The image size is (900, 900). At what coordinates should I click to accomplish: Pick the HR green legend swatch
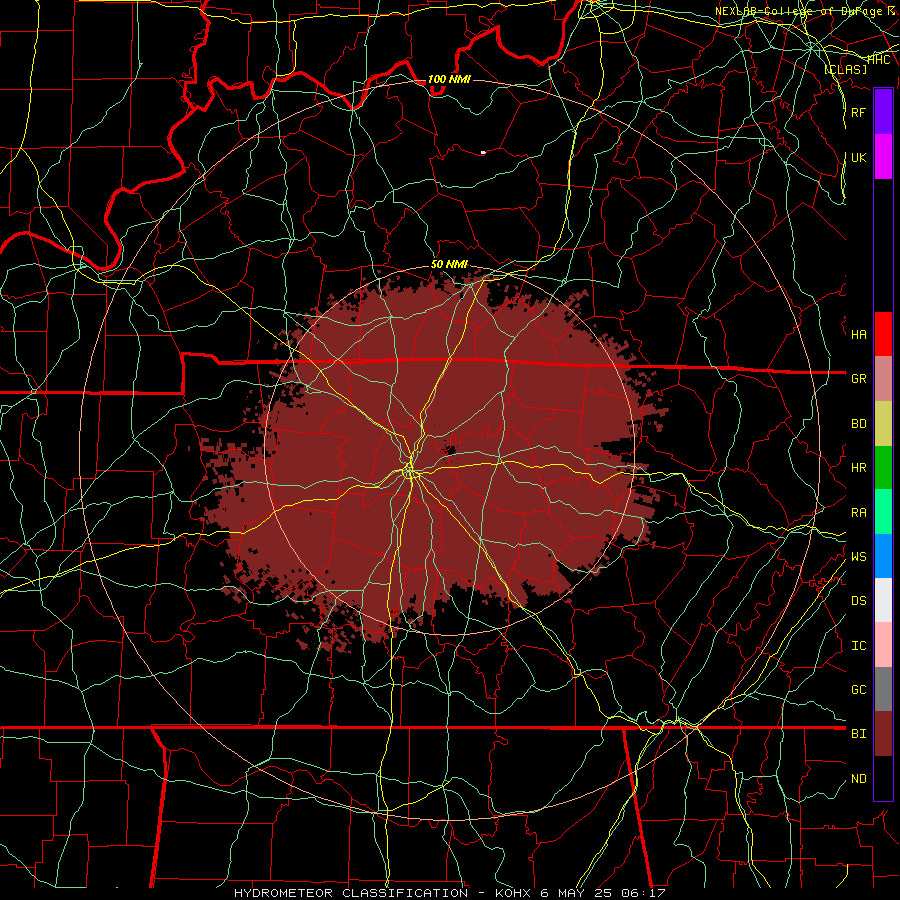coord(883,467)
